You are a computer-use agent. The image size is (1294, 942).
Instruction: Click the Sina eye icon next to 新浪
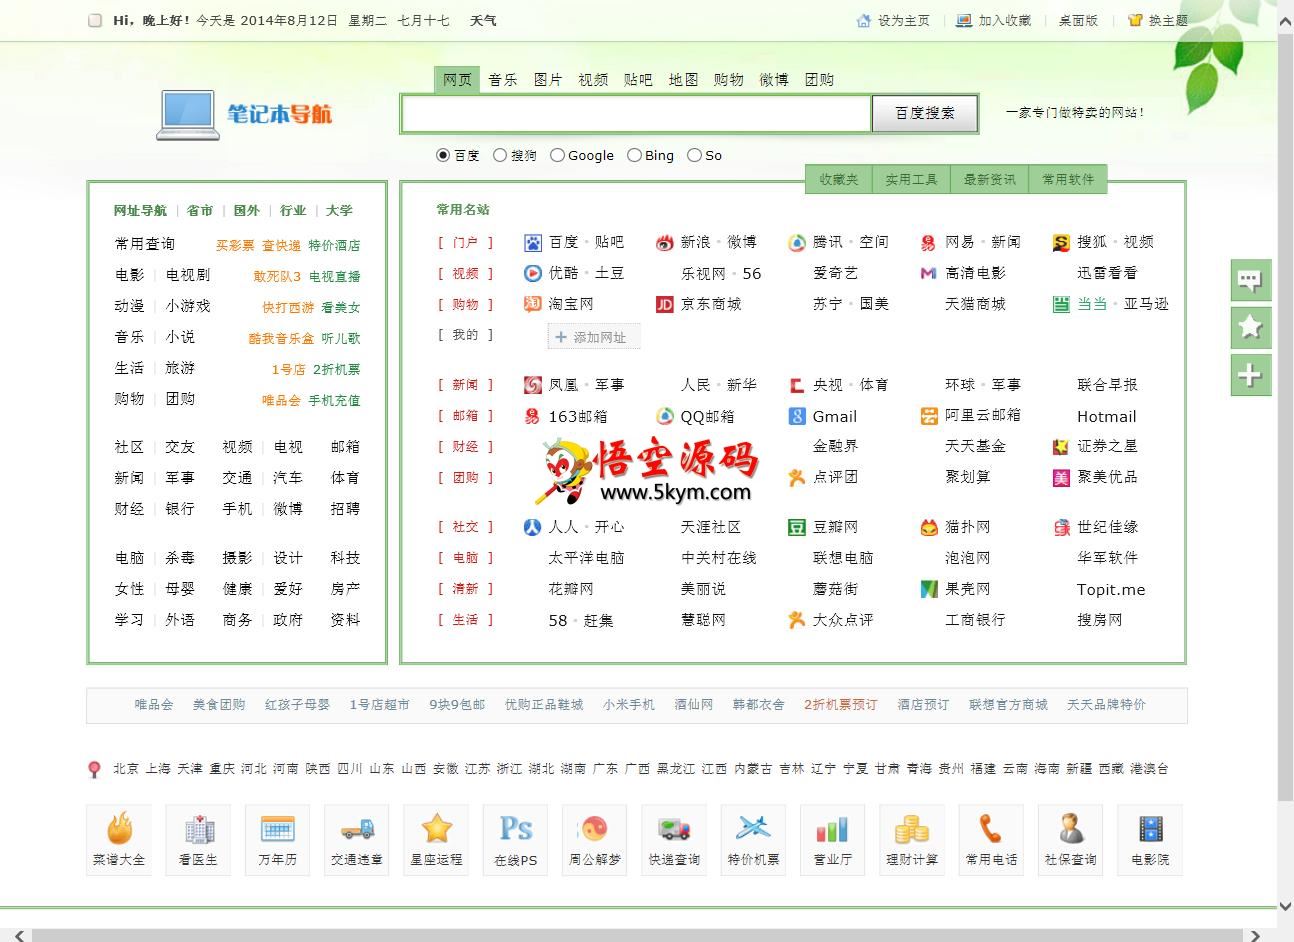[x=665, y=242]
